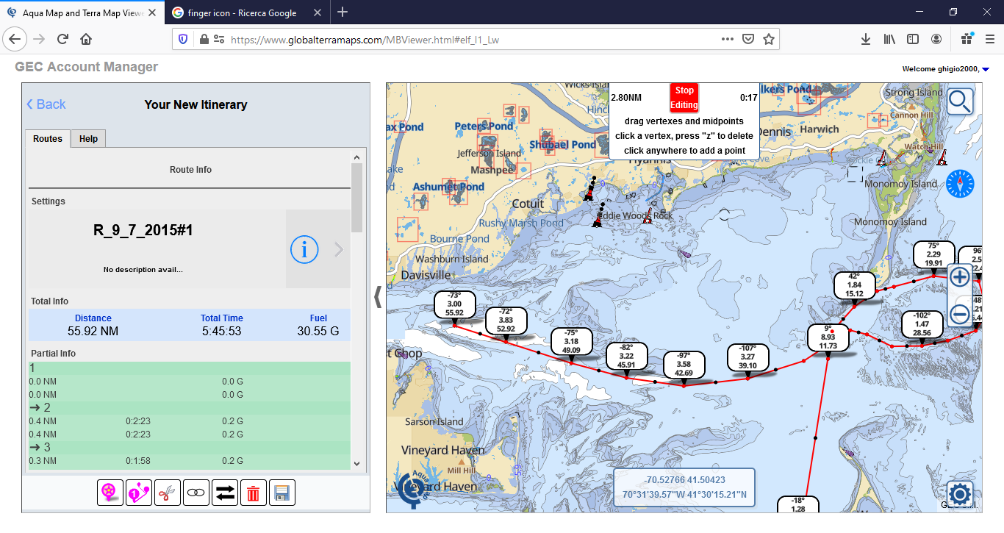The image size is (1004, 533).
Task: Select the pink route-from-point-1 tool
Action: coord(139,493)
